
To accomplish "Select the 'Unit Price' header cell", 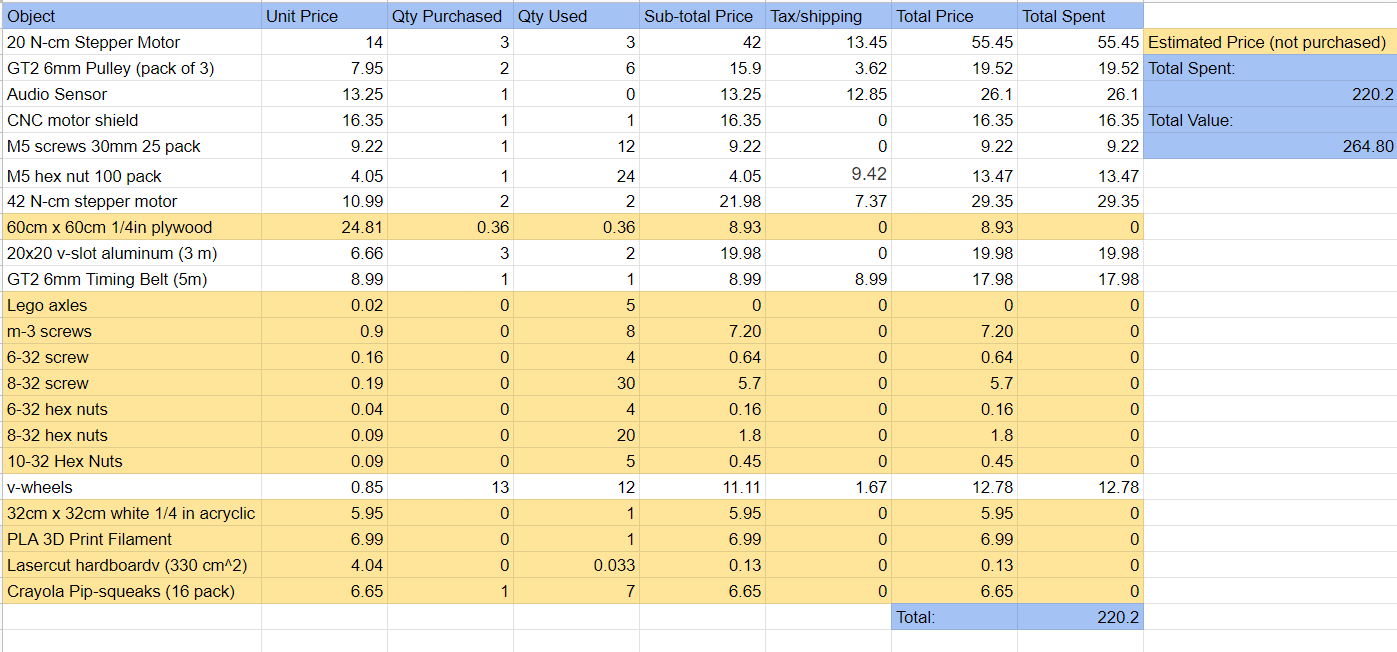I will [x=324, y=16].
